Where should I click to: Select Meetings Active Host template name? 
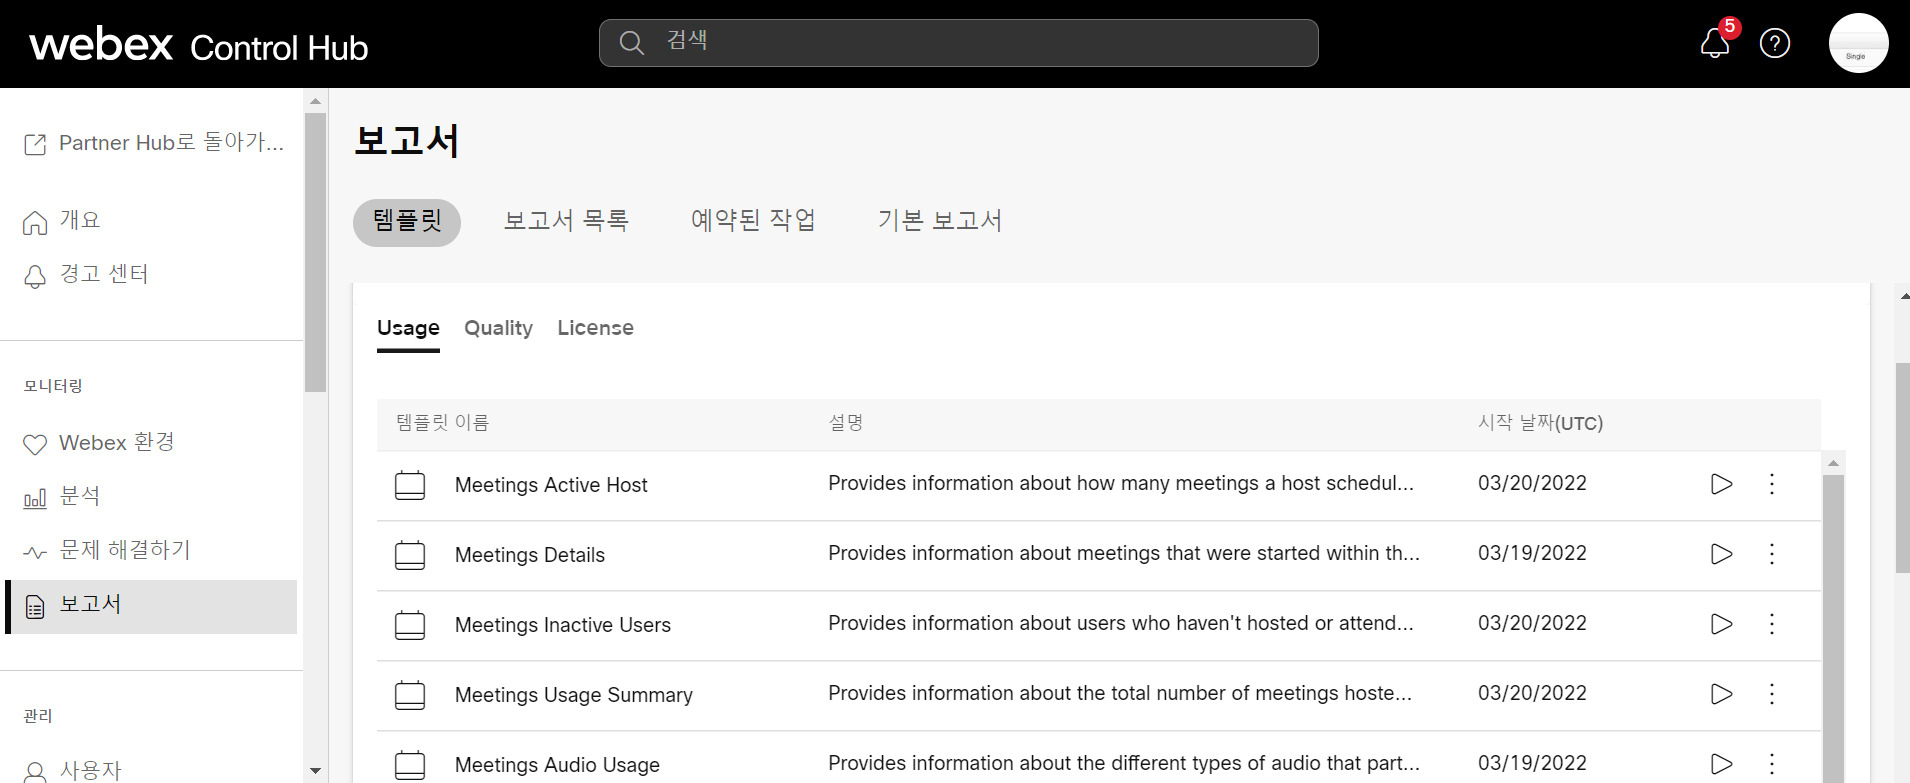[x=551, y=485]
